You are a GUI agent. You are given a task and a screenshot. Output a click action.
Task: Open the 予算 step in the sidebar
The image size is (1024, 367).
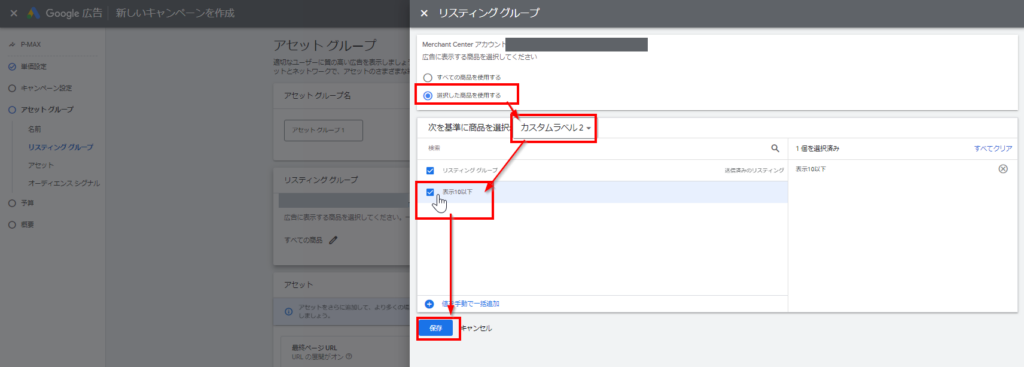(27, 203)
